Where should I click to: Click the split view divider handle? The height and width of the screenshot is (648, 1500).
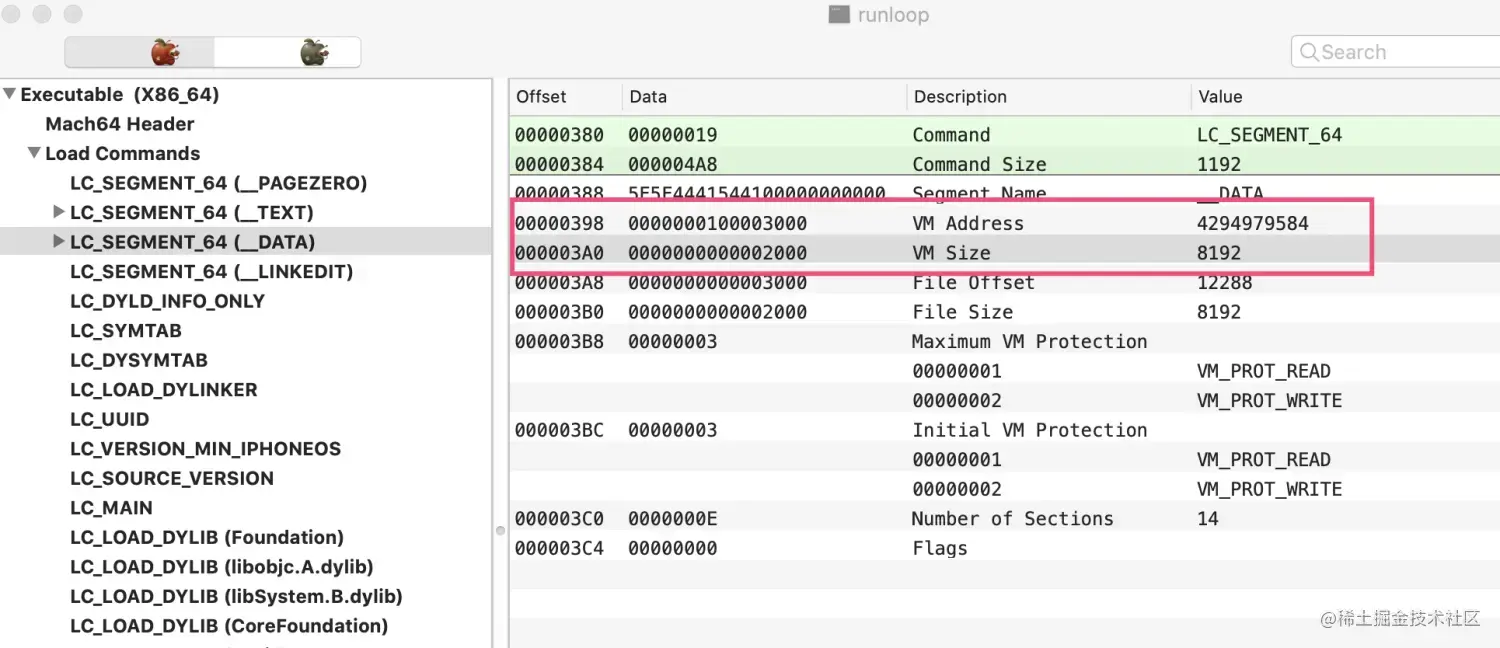click(x=500, y=530)
